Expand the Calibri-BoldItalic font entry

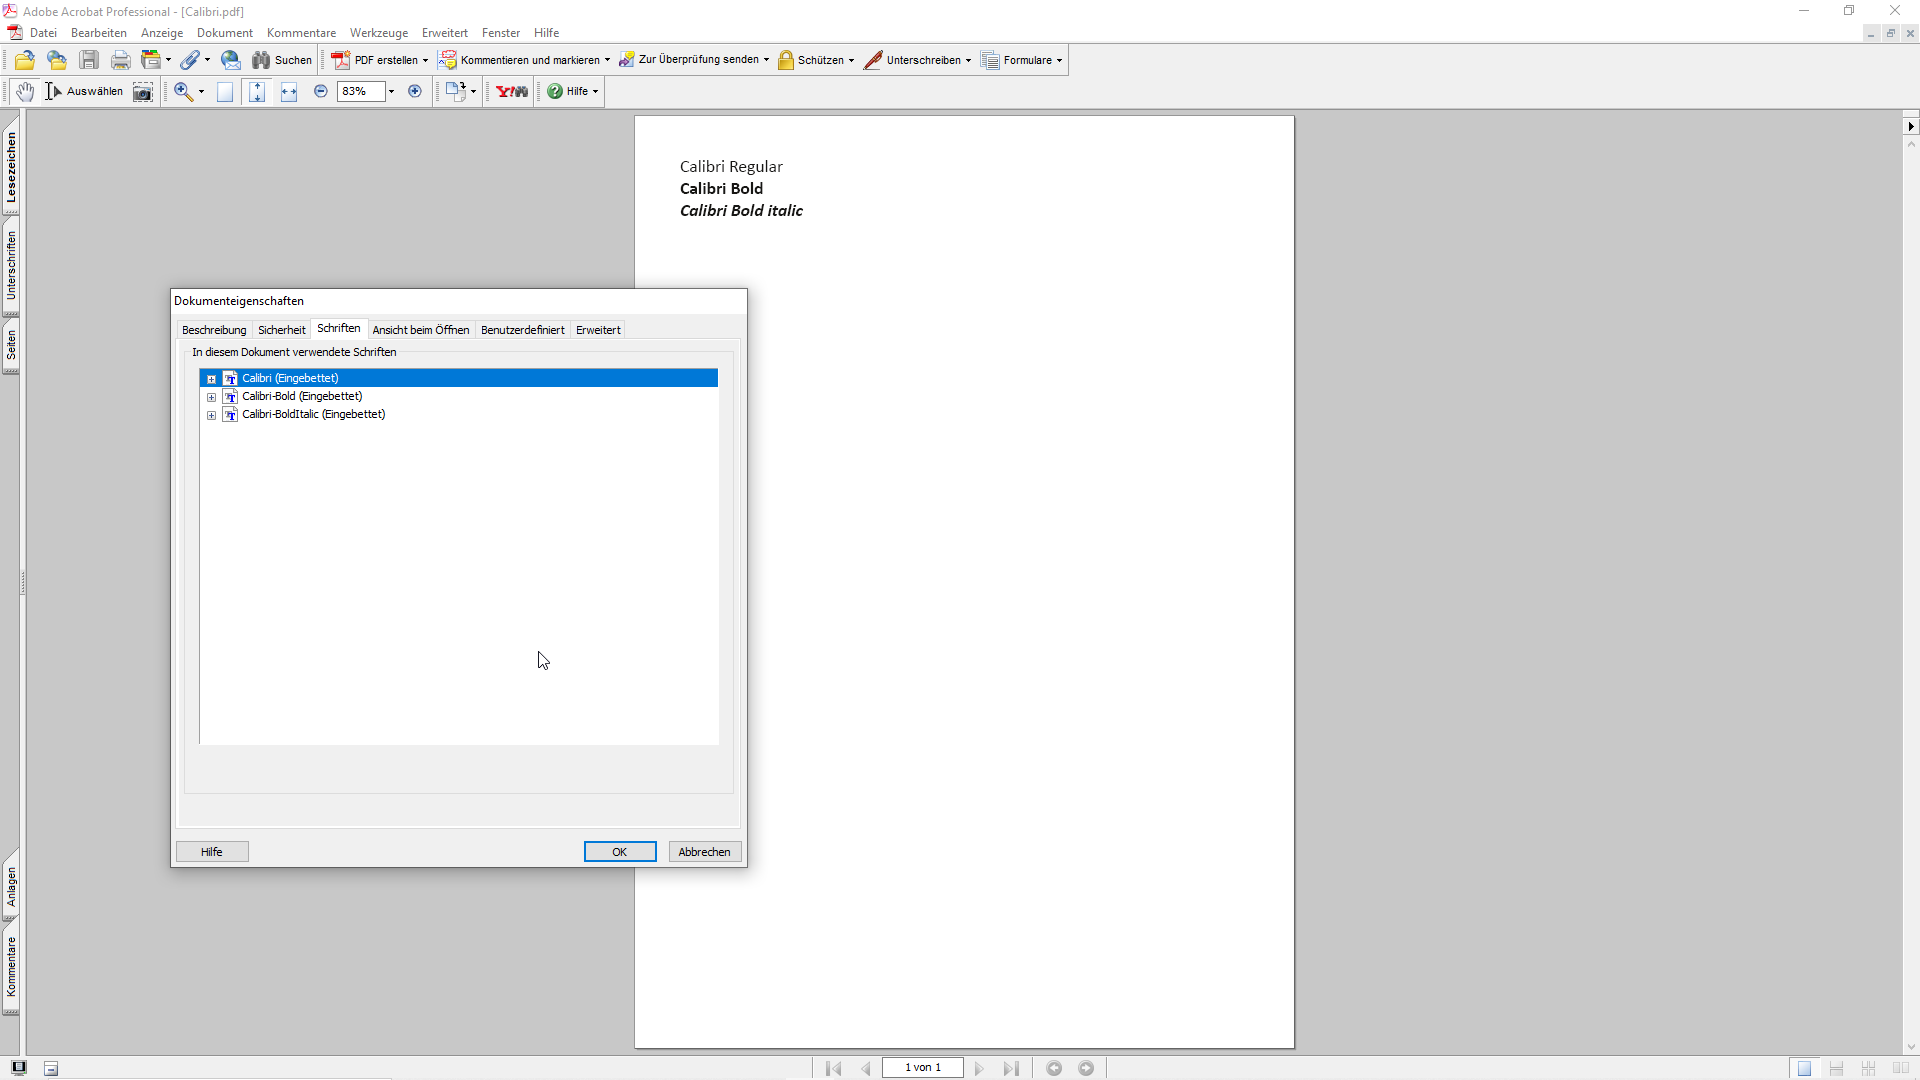211,415
